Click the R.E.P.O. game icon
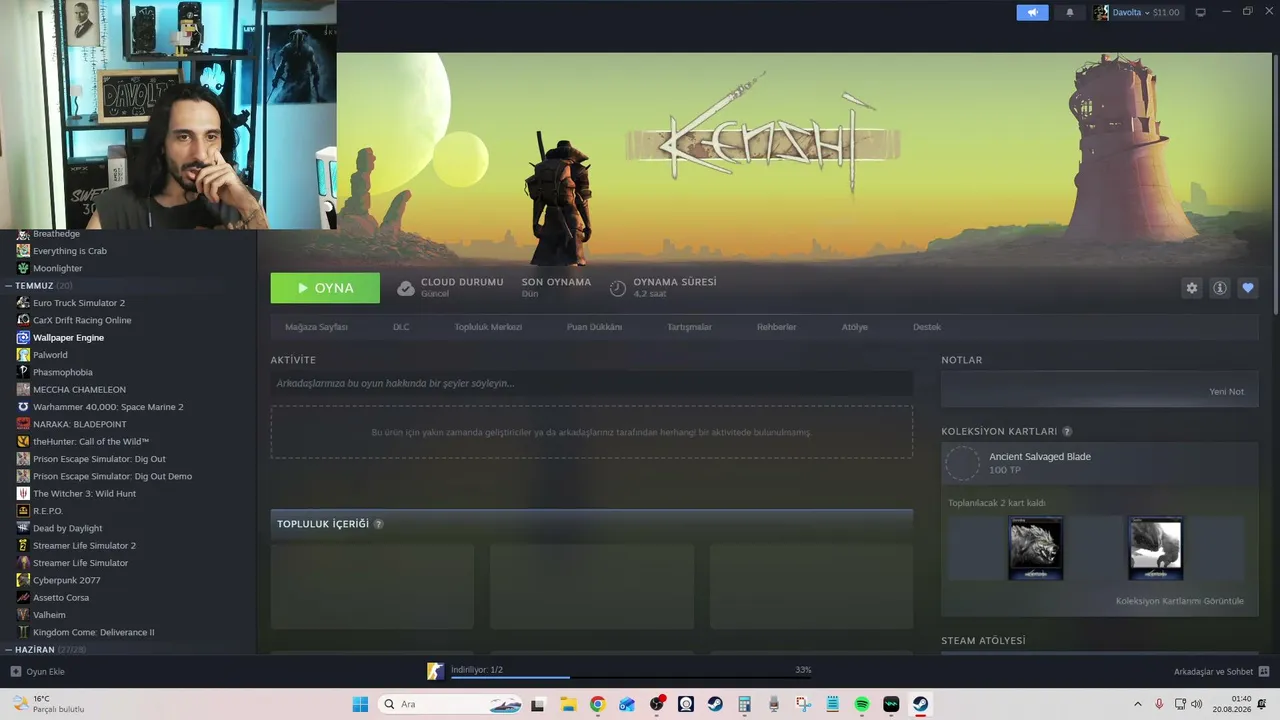The image size is (1280, 720). point(23,511)
